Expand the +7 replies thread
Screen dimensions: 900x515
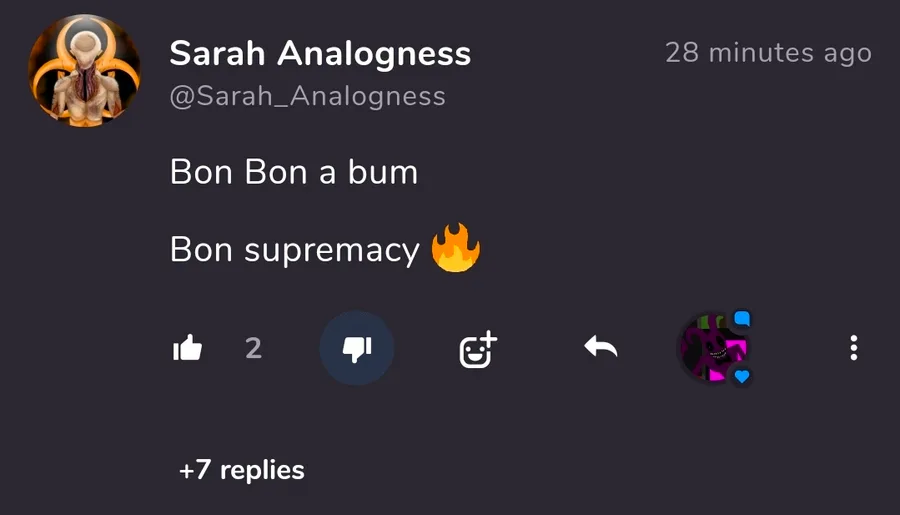coord(242,470)
